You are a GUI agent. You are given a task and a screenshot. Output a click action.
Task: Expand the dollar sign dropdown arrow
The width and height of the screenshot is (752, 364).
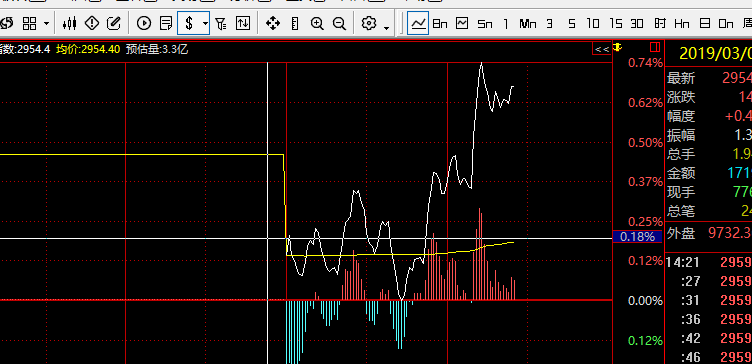pyautogui.click(x=205, y=23)
